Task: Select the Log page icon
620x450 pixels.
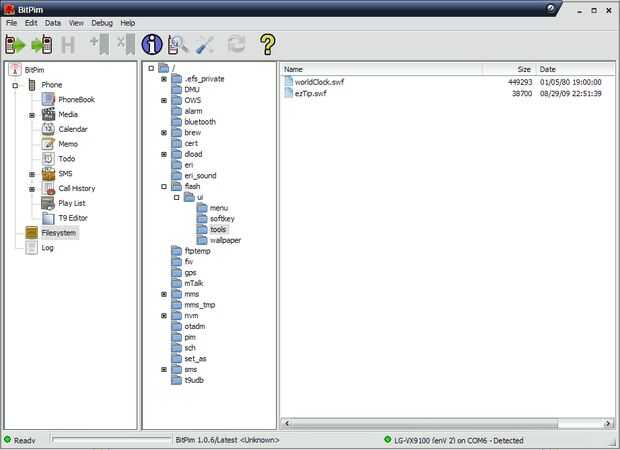Action: pos(32,248)
